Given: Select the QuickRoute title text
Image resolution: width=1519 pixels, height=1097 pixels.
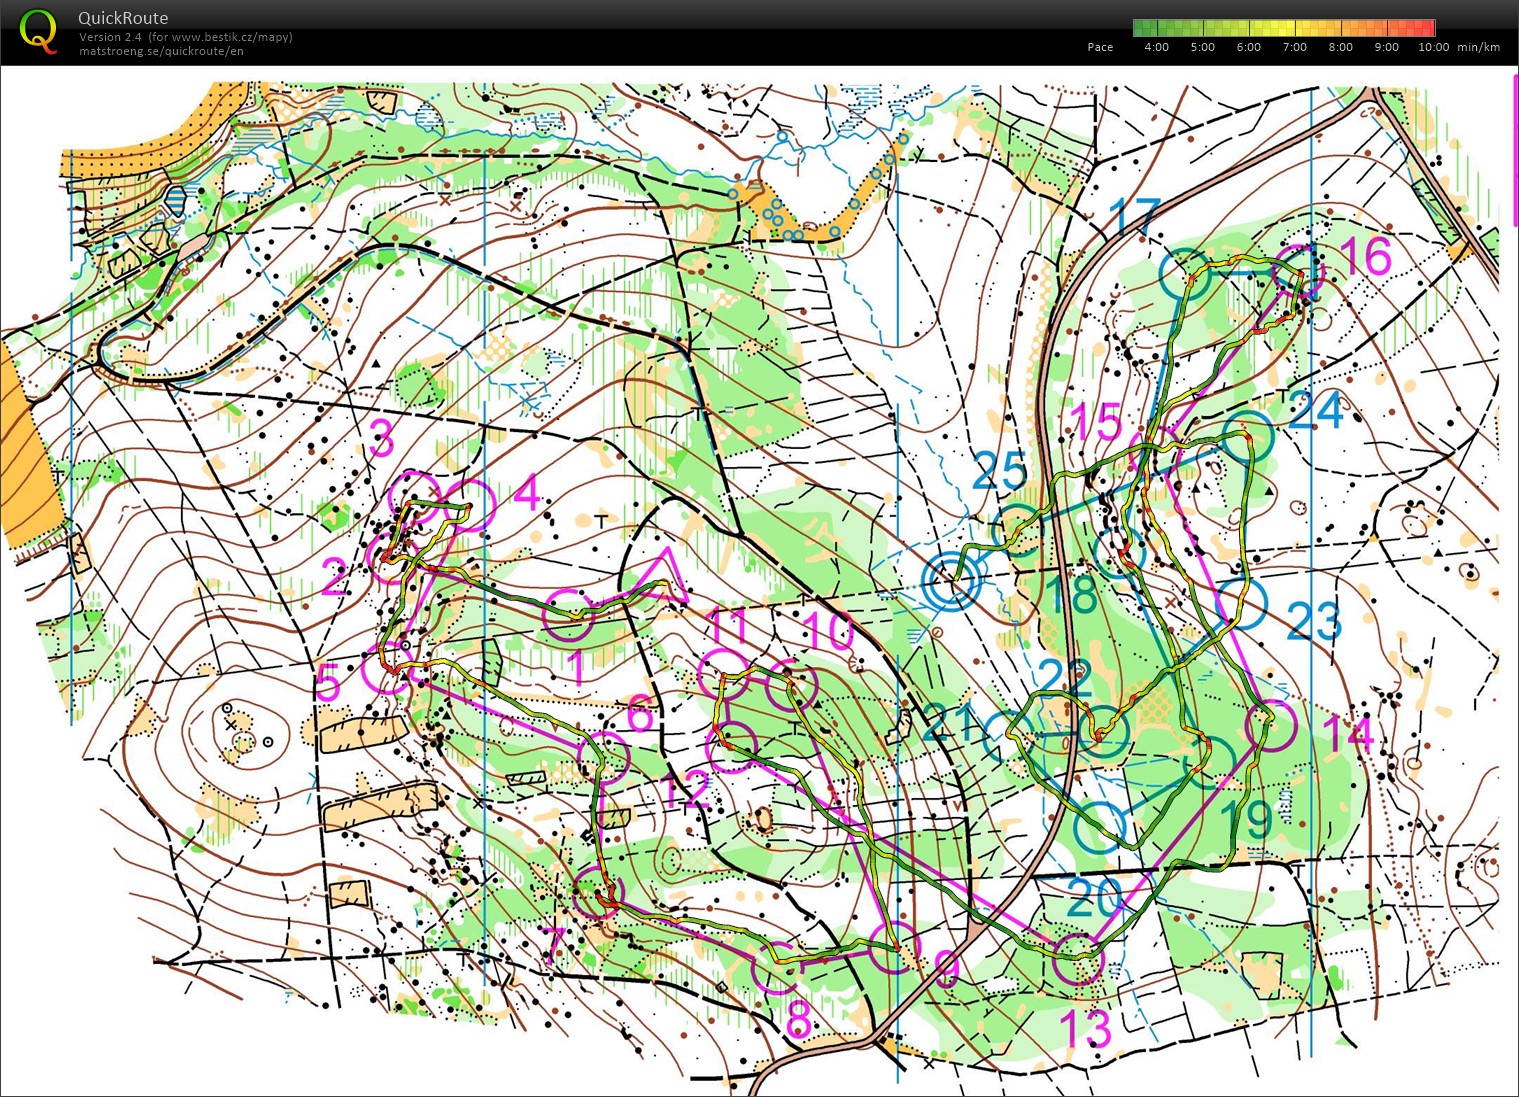Looking at the screenshot, I should [123, 18].
